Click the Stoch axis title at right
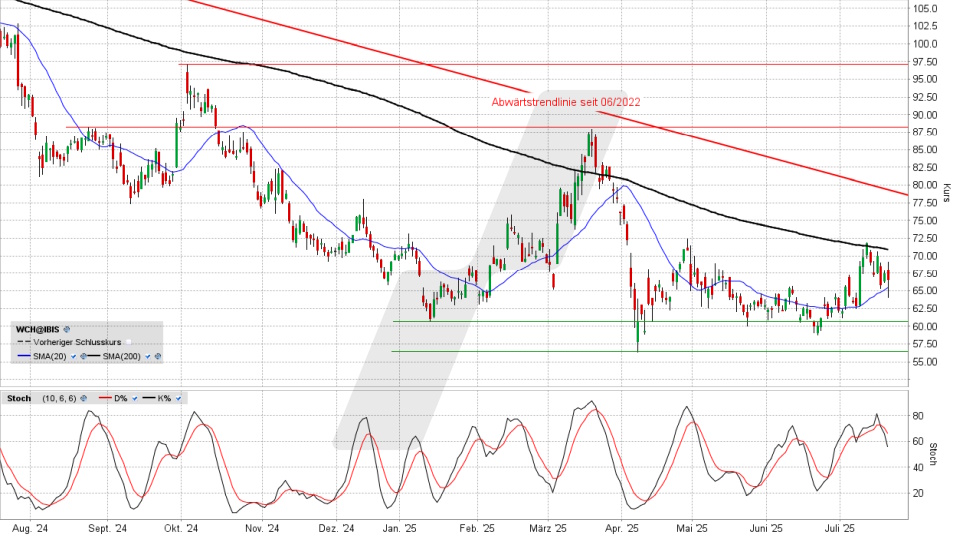Screen dimensions: 960x540 point(933,454)
